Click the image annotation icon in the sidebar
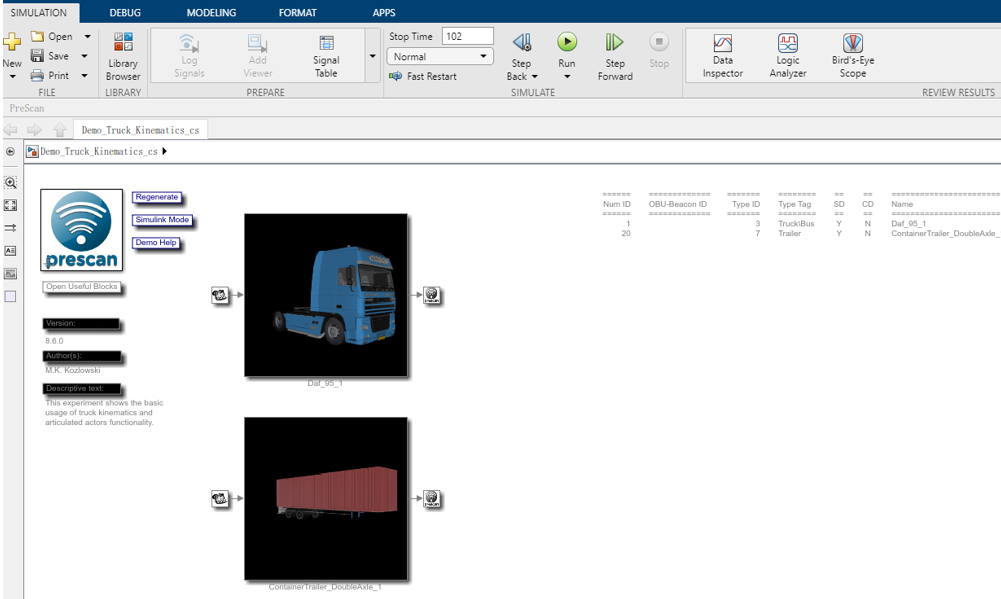 (x=10, y=272)
